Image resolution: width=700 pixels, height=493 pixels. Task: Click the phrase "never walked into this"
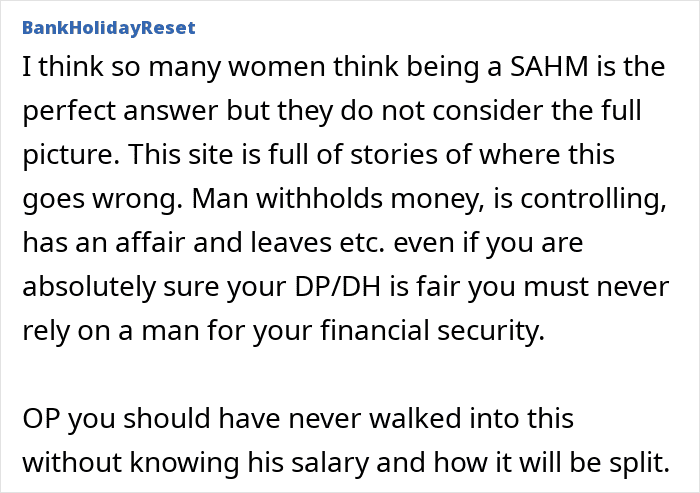point(431,419)
